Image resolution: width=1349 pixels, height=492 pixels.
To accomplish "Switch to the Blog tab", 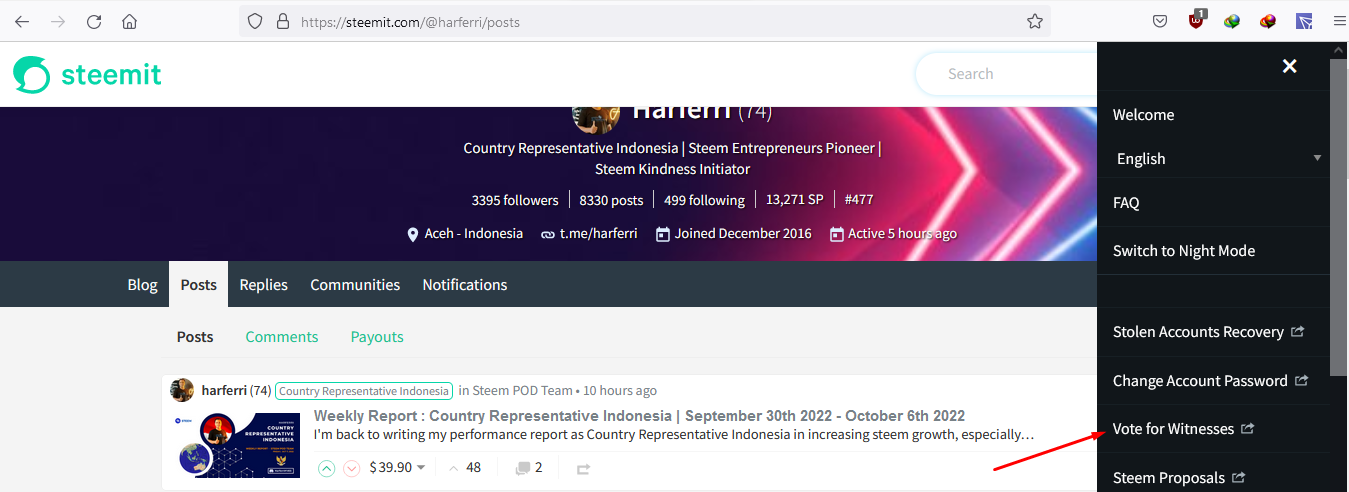I will [143, 285].
